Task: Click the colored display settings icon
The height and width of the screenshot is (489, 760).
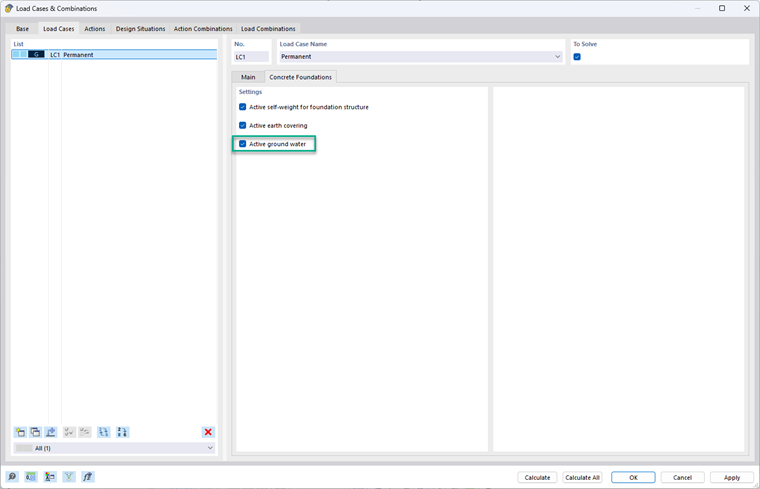Action: point(50,477)
